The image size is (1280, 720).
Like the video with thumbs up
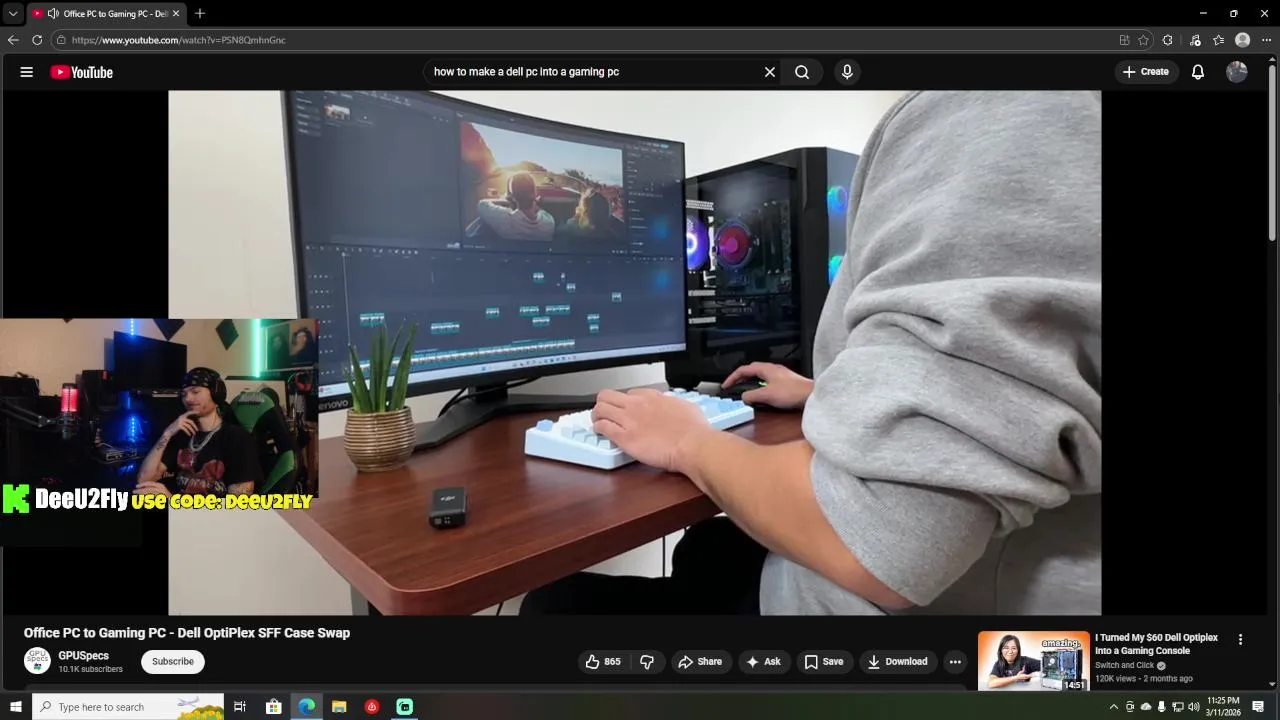[x=603, y=662]
